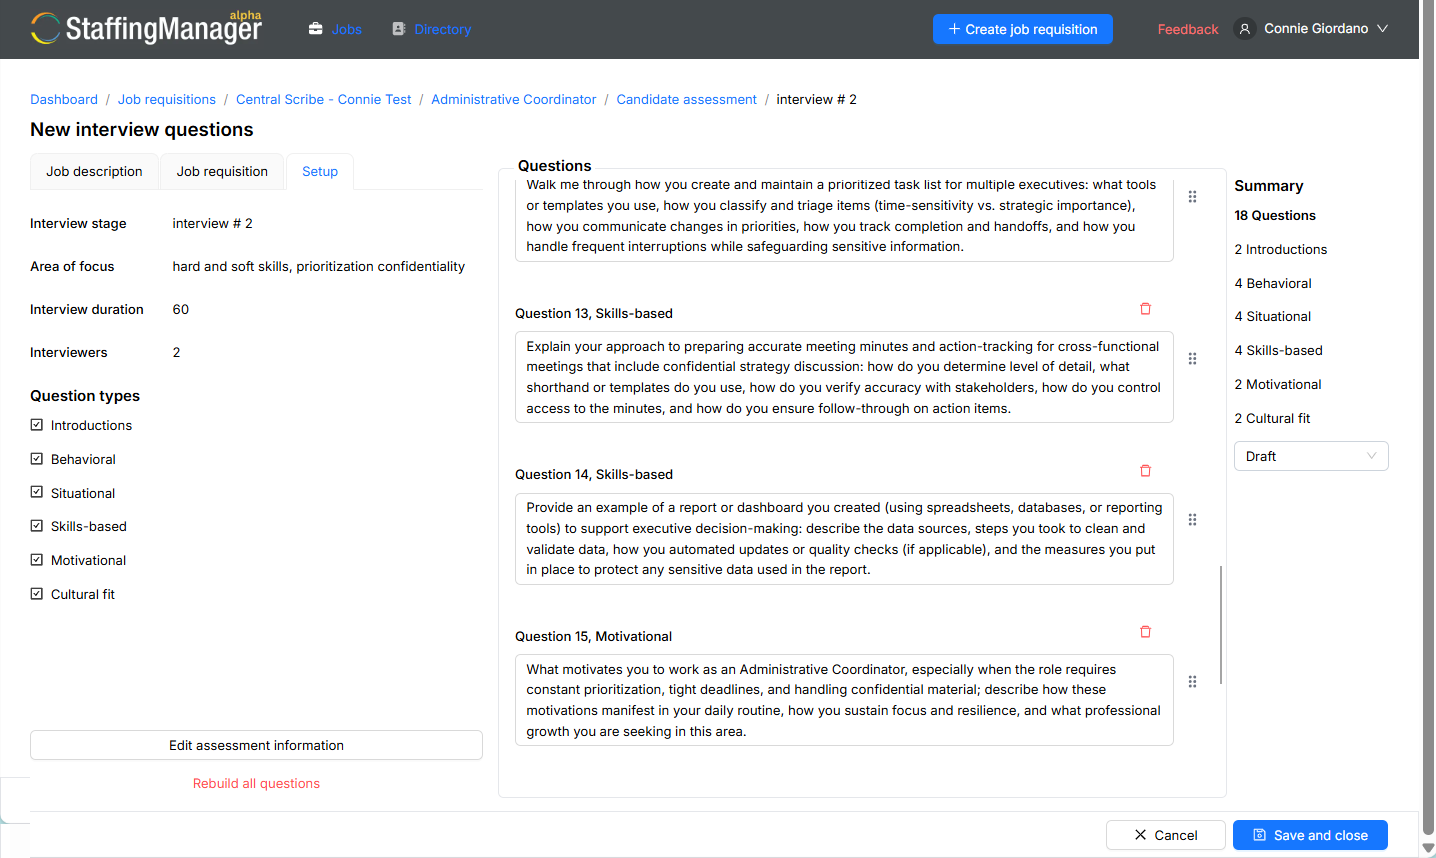Go to Dashboard breadcrumb
Viewport: 1436px width, 858px height.
coord(64,99)
